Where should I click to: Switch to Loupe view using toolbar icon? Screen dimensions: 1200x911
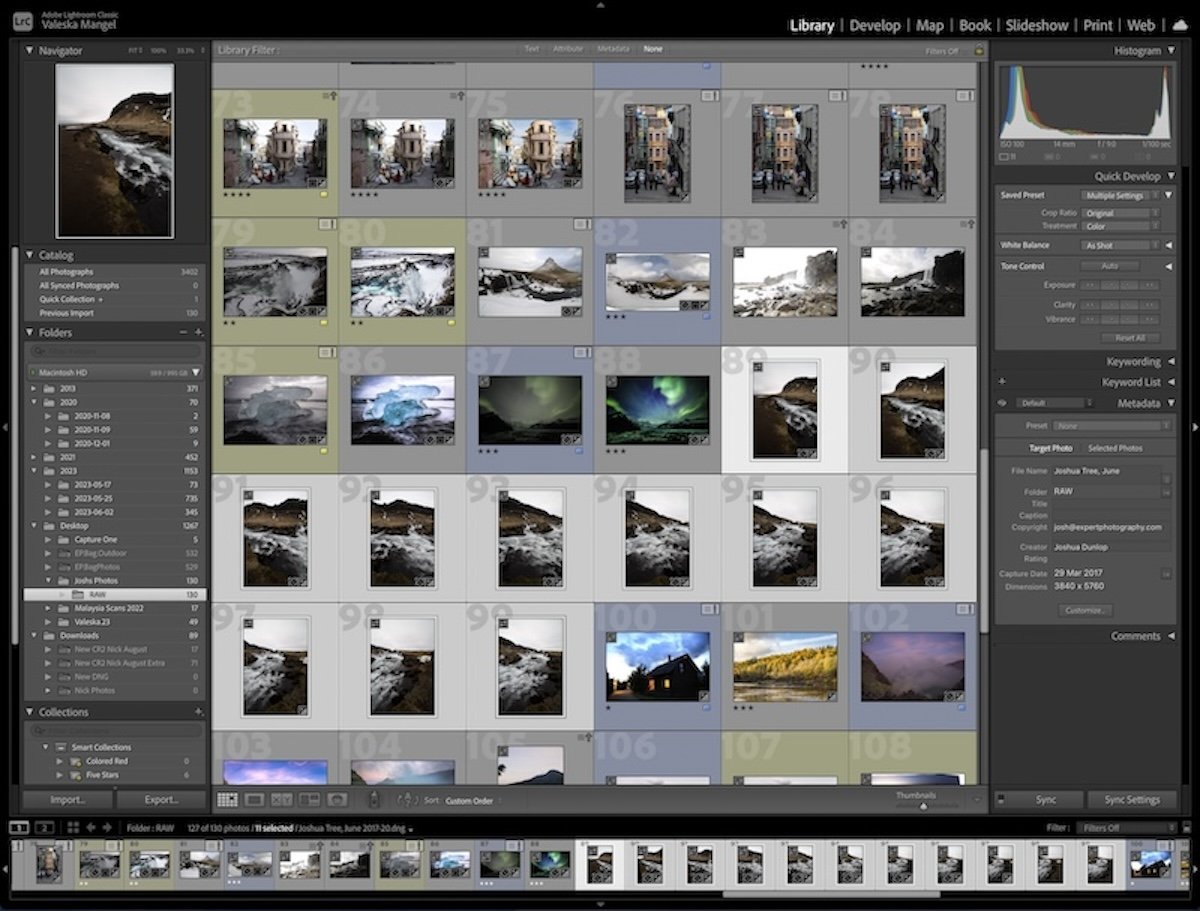tap(255, 799)
